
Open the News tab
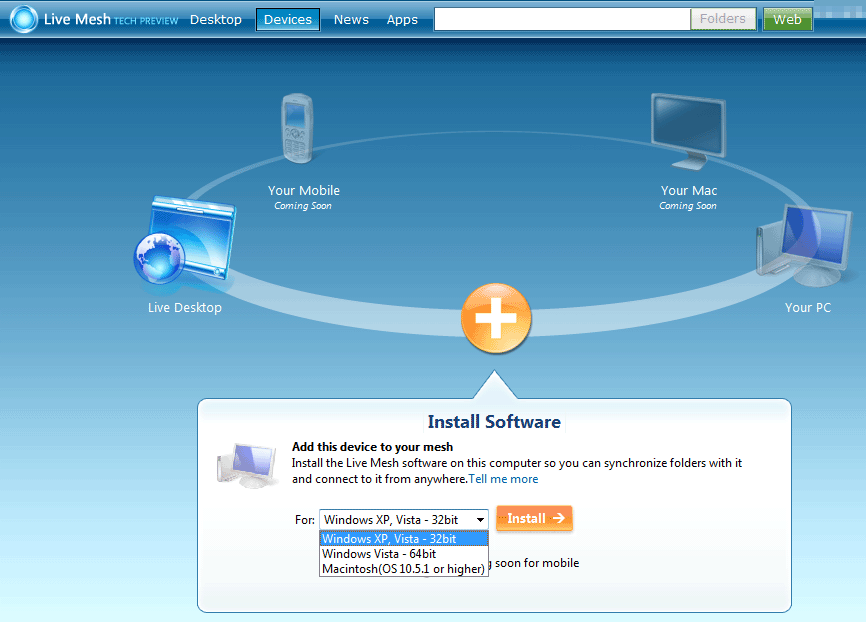coord(351,19)
